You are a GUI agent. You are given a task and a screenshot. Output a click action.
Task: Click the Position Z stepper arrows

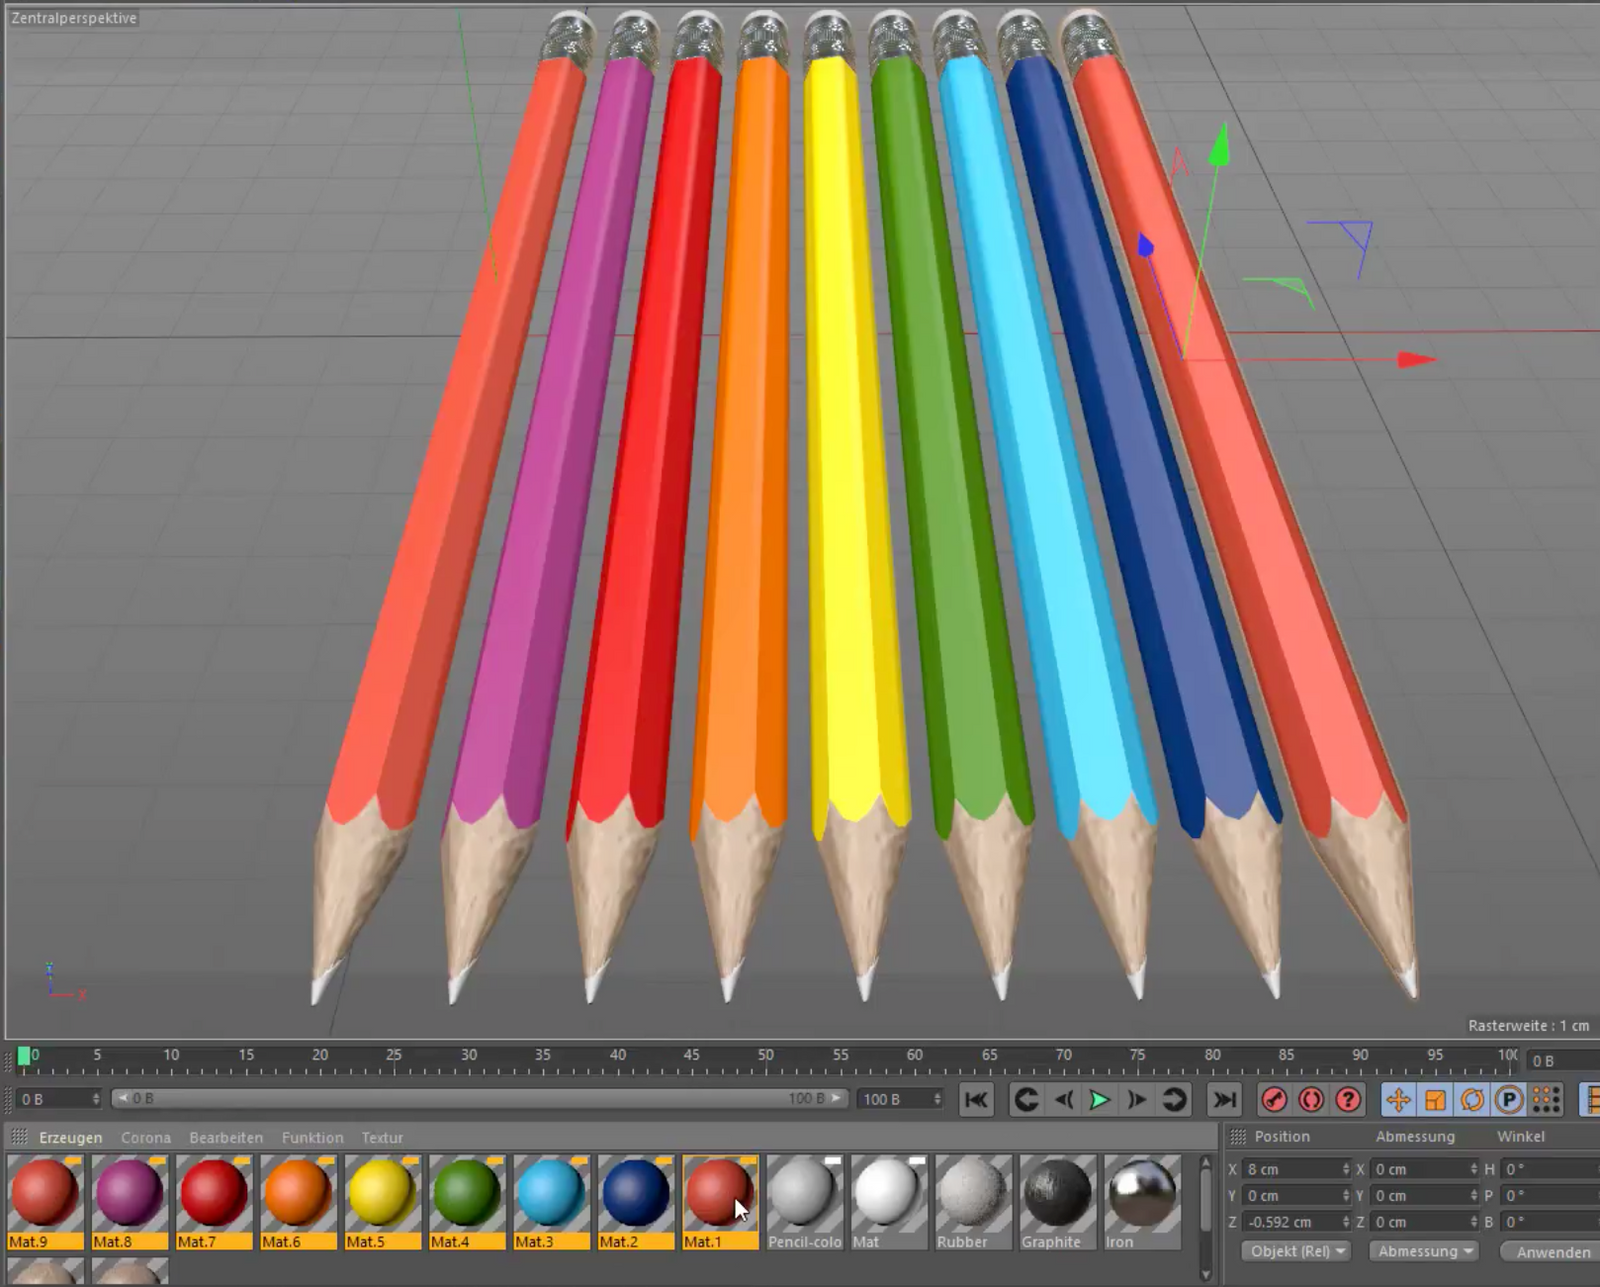(1346, 1222)
